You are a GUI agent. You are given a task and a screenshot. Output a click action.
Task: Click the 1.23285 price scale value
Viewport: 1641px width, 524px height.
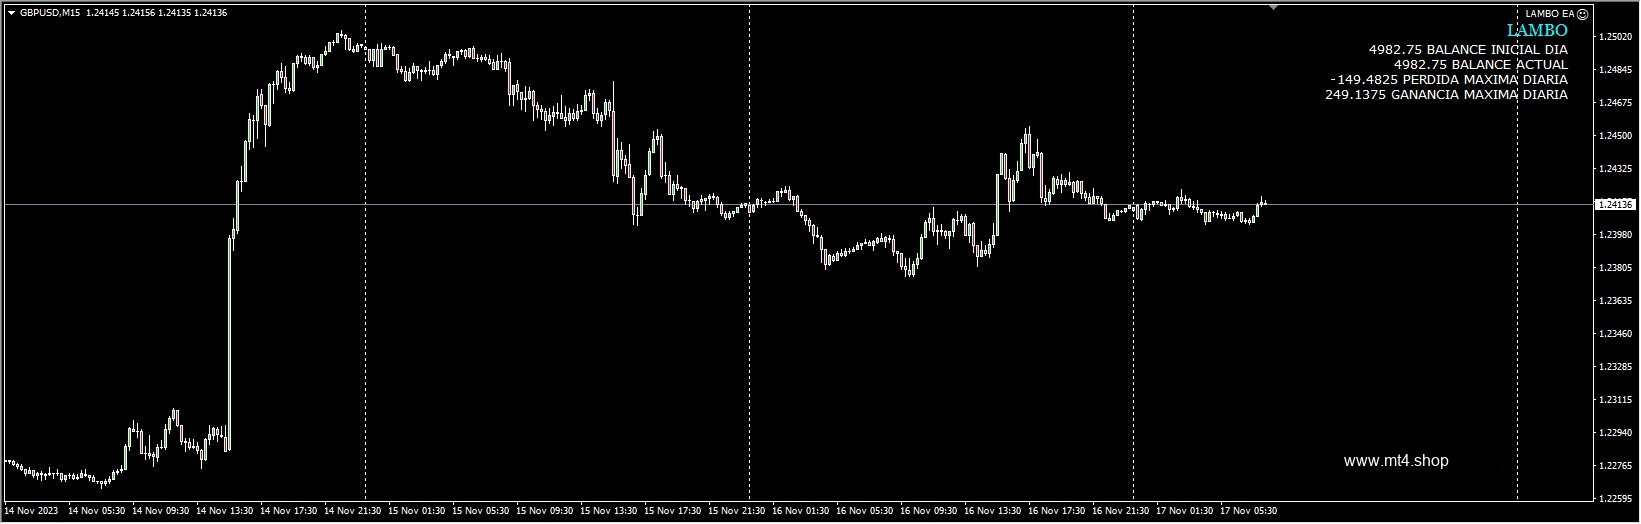point(1615,366)
